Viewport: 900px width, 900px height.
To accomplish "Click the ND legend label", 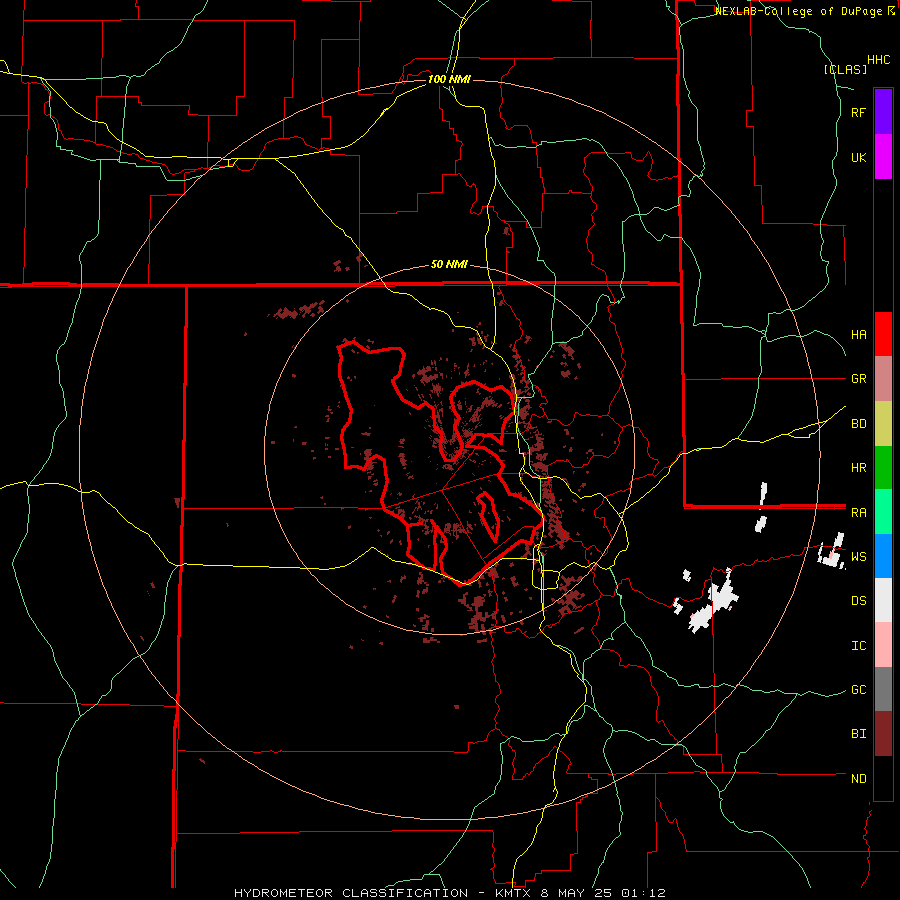I will [x=858, y=779].
